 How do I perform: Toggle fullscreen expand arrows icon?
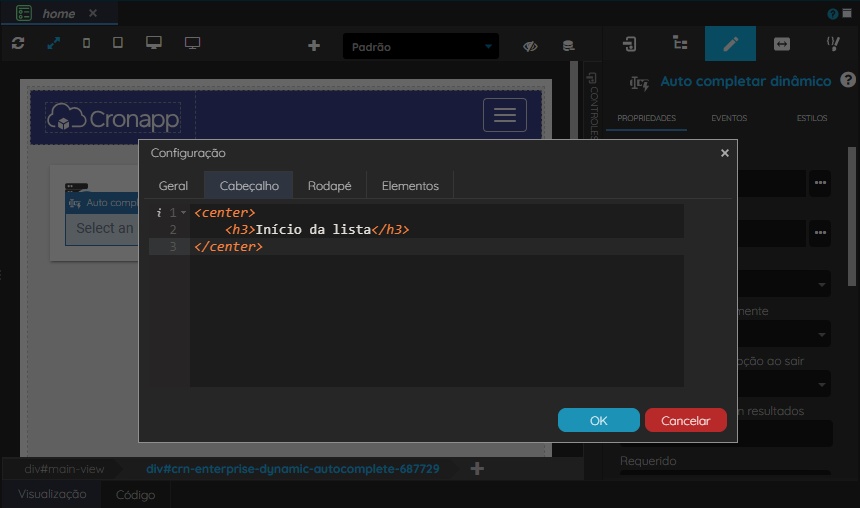tap(53, 43)
